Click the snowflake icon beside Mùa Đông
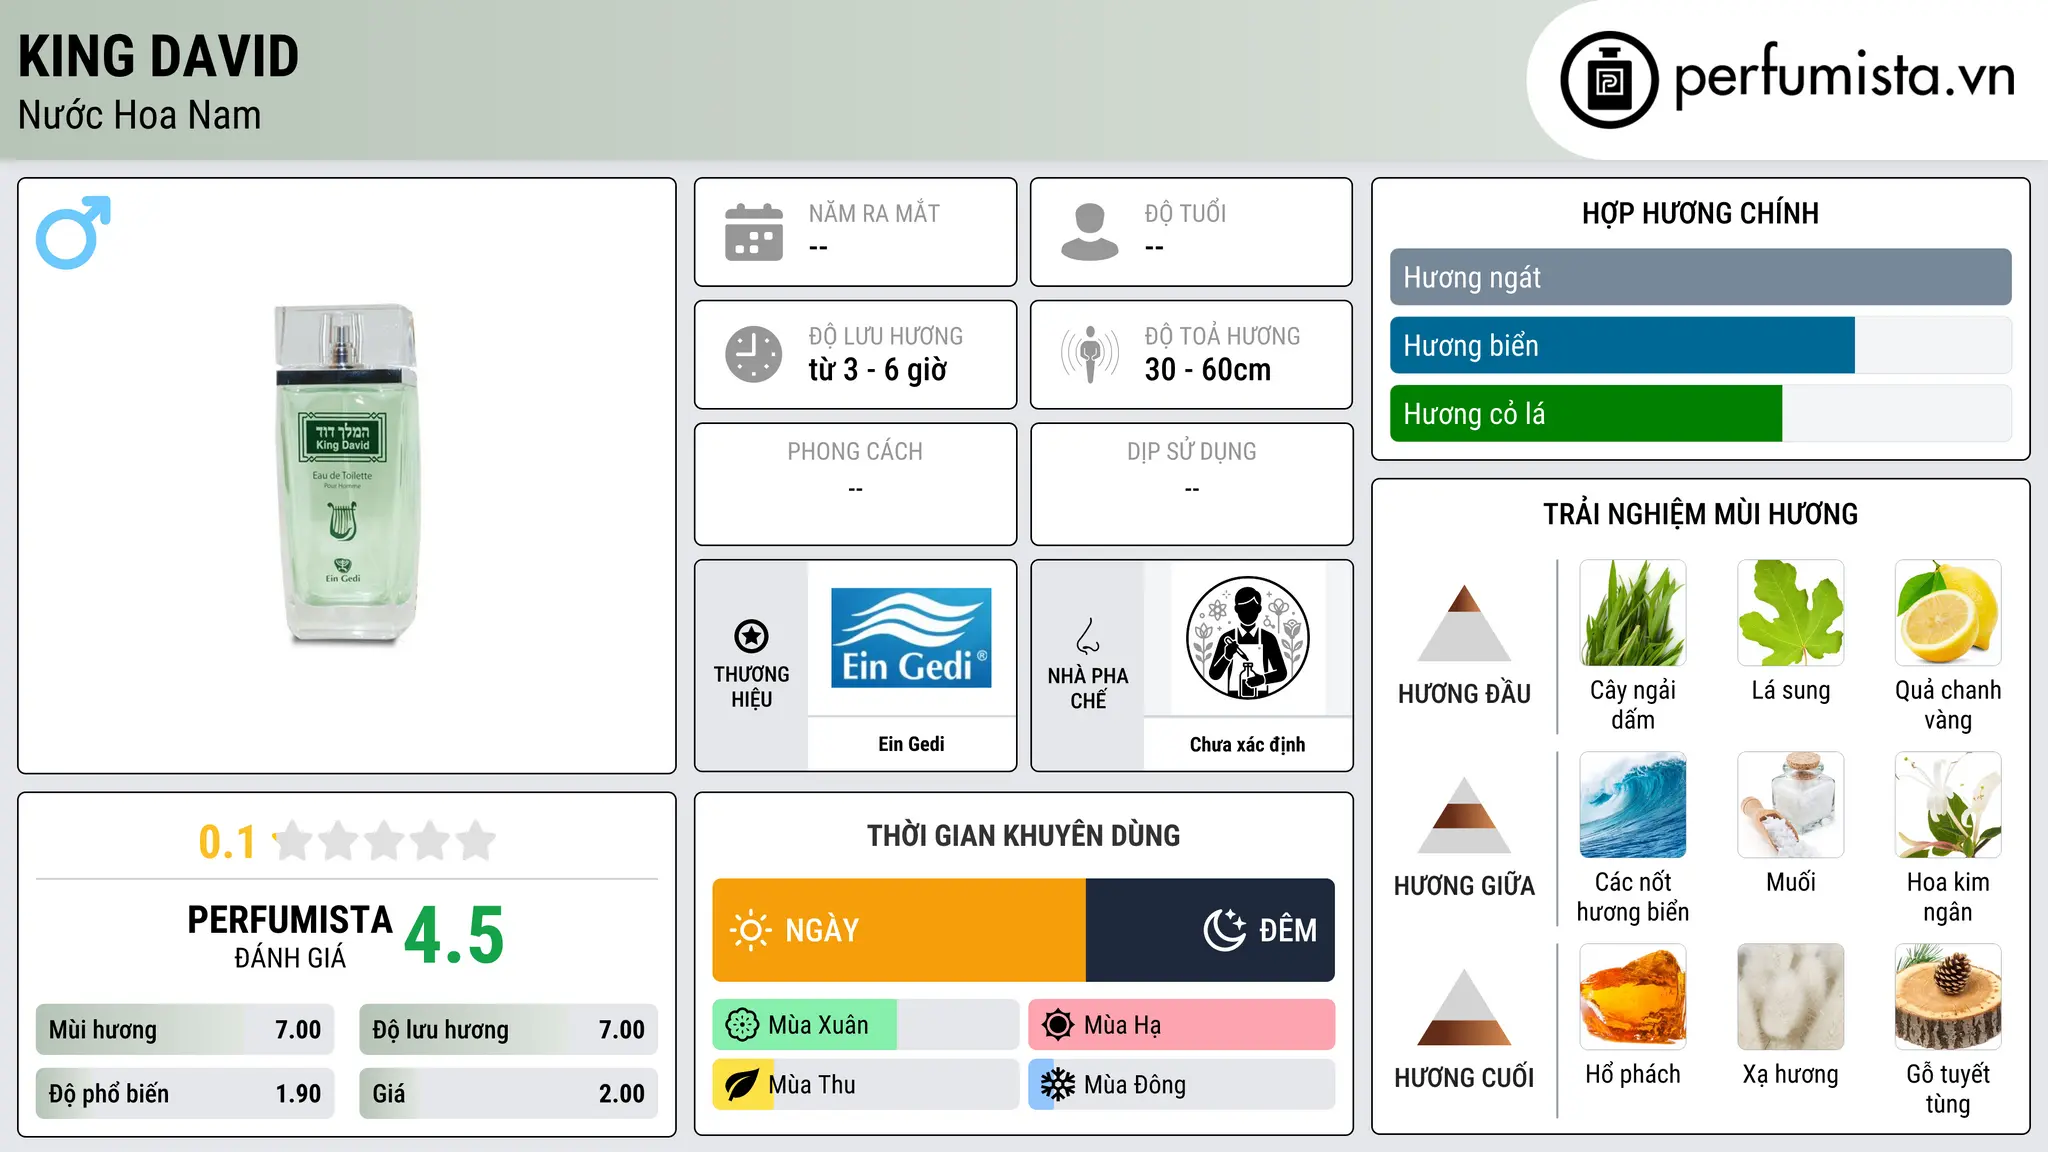Image resolution: width=2048 pixels, height=1152 pixels. pos(1057,1085)
